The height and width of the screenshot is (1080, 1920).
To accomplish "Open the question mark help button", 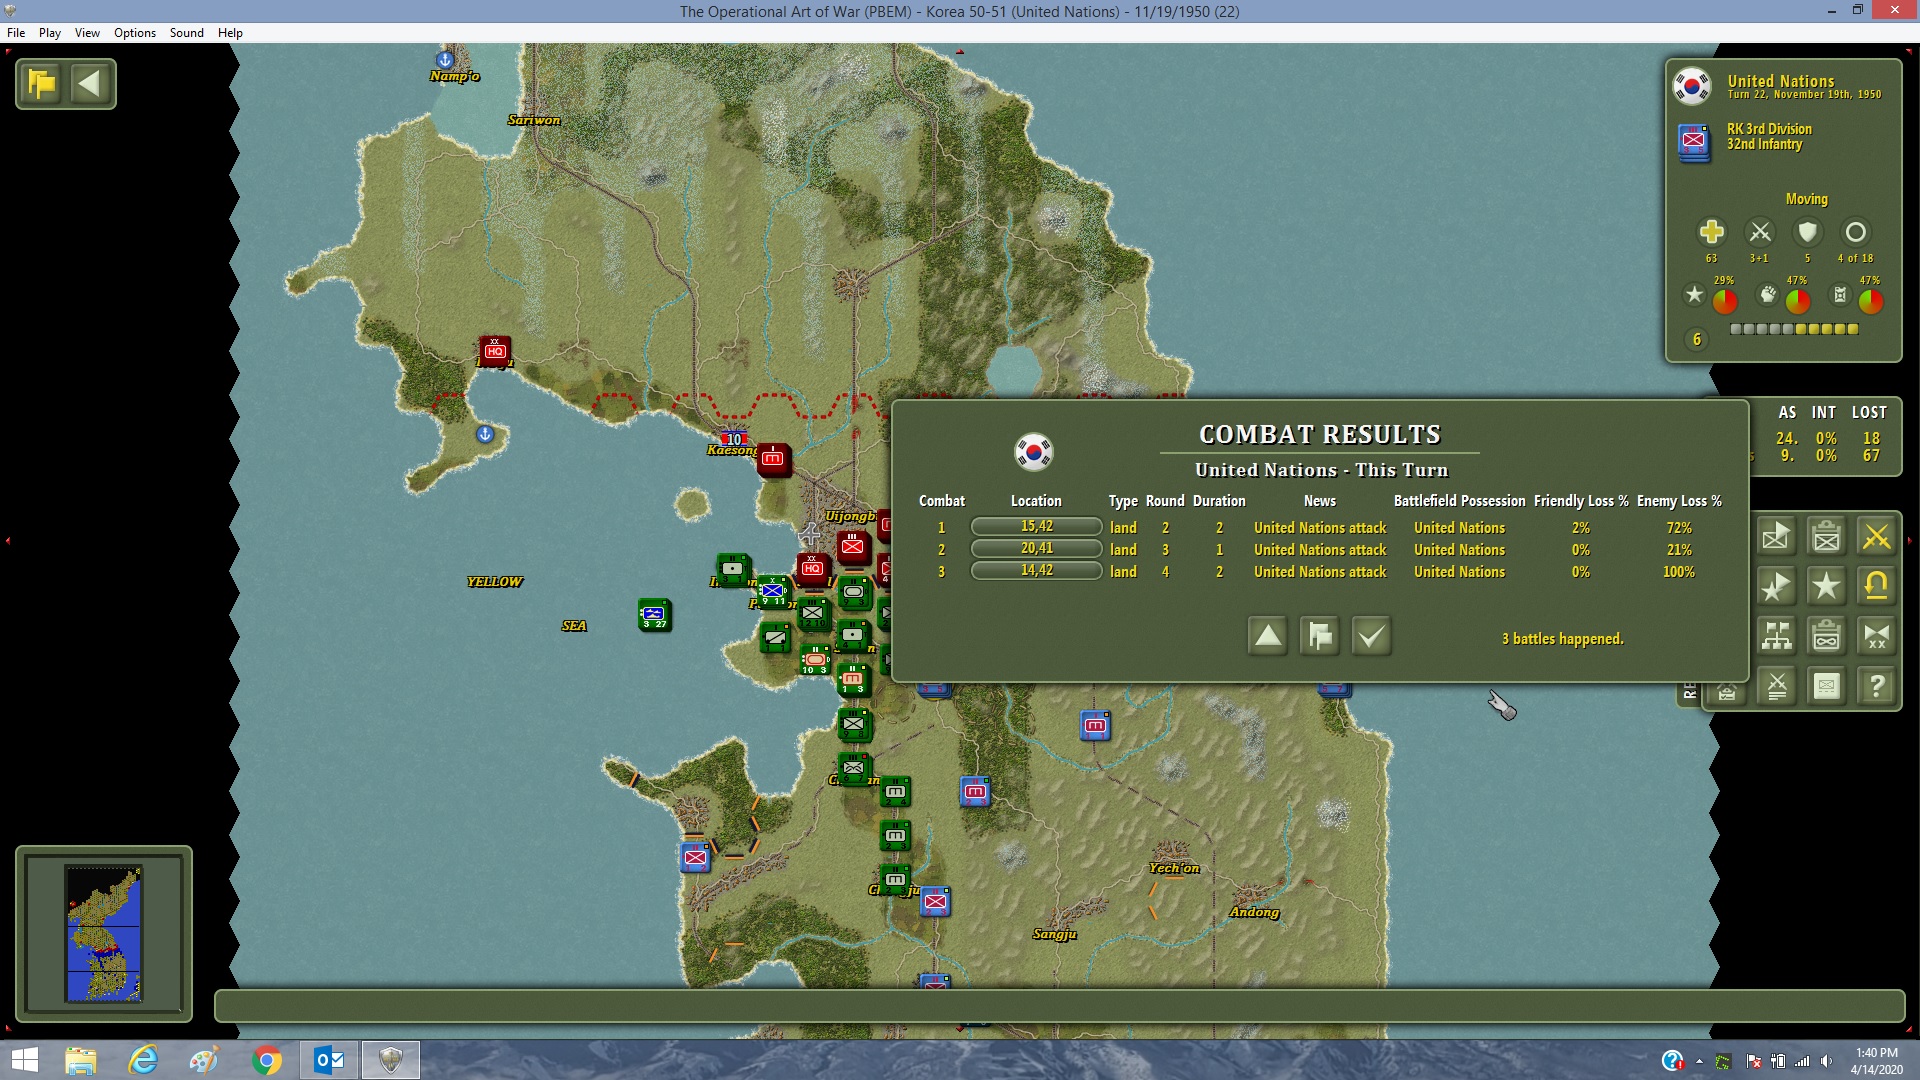I will [x=1876, y=687].
